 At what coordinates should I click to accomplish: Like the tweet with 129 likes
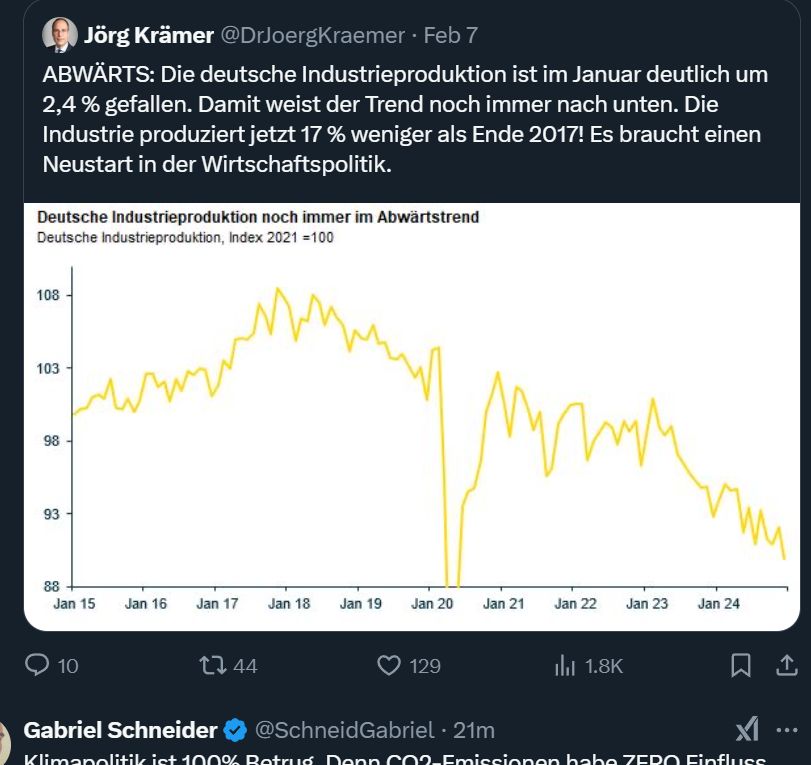tap(389, 666)
